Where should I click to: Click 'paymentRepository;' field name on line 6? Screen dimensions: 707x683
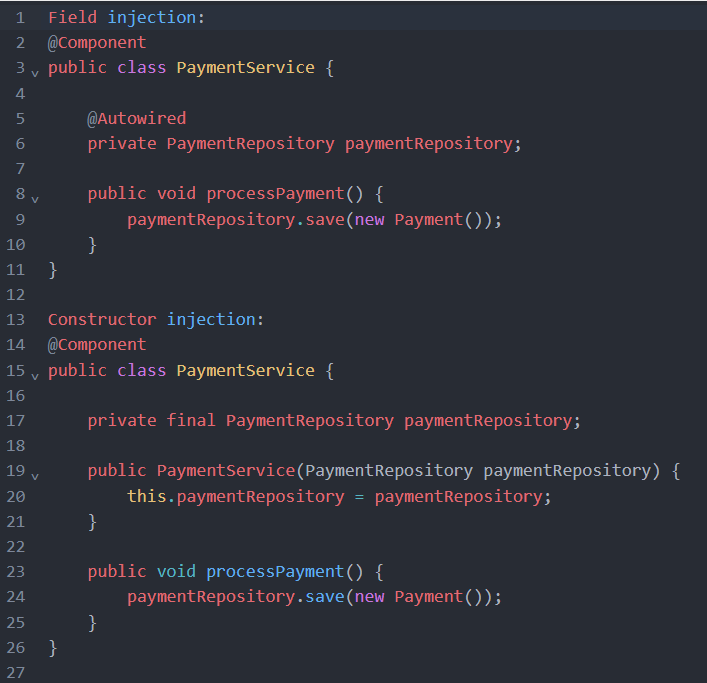point(433,144)
